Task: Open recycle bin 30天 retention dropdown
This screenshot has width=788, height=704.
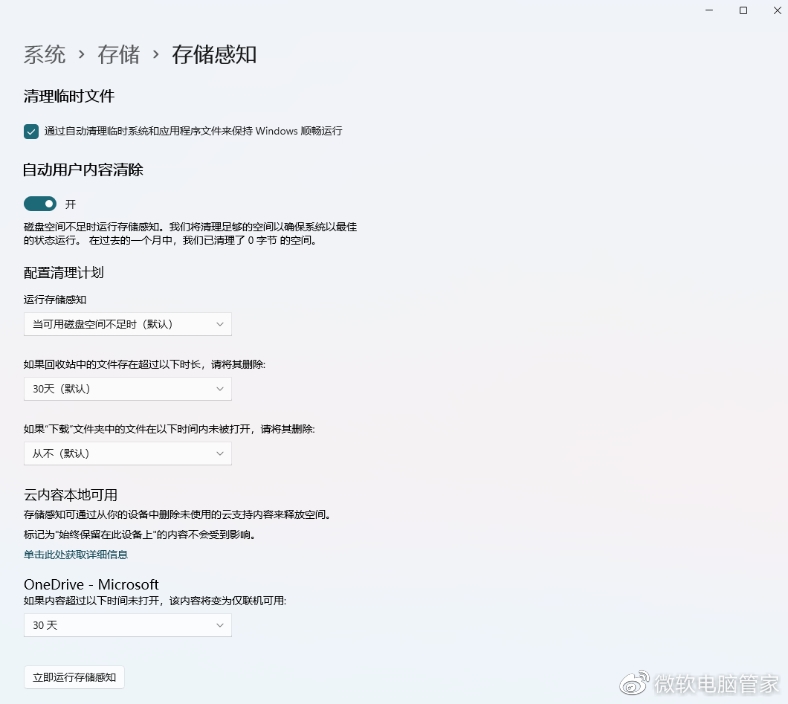Action: (128, 389)
